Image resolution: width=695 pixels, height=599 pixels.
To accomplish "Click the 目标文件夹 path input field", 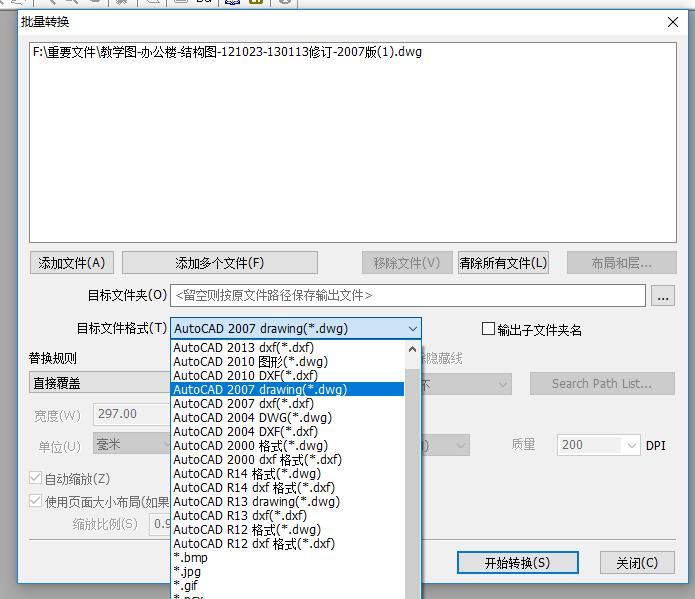I will pos(408,296).
